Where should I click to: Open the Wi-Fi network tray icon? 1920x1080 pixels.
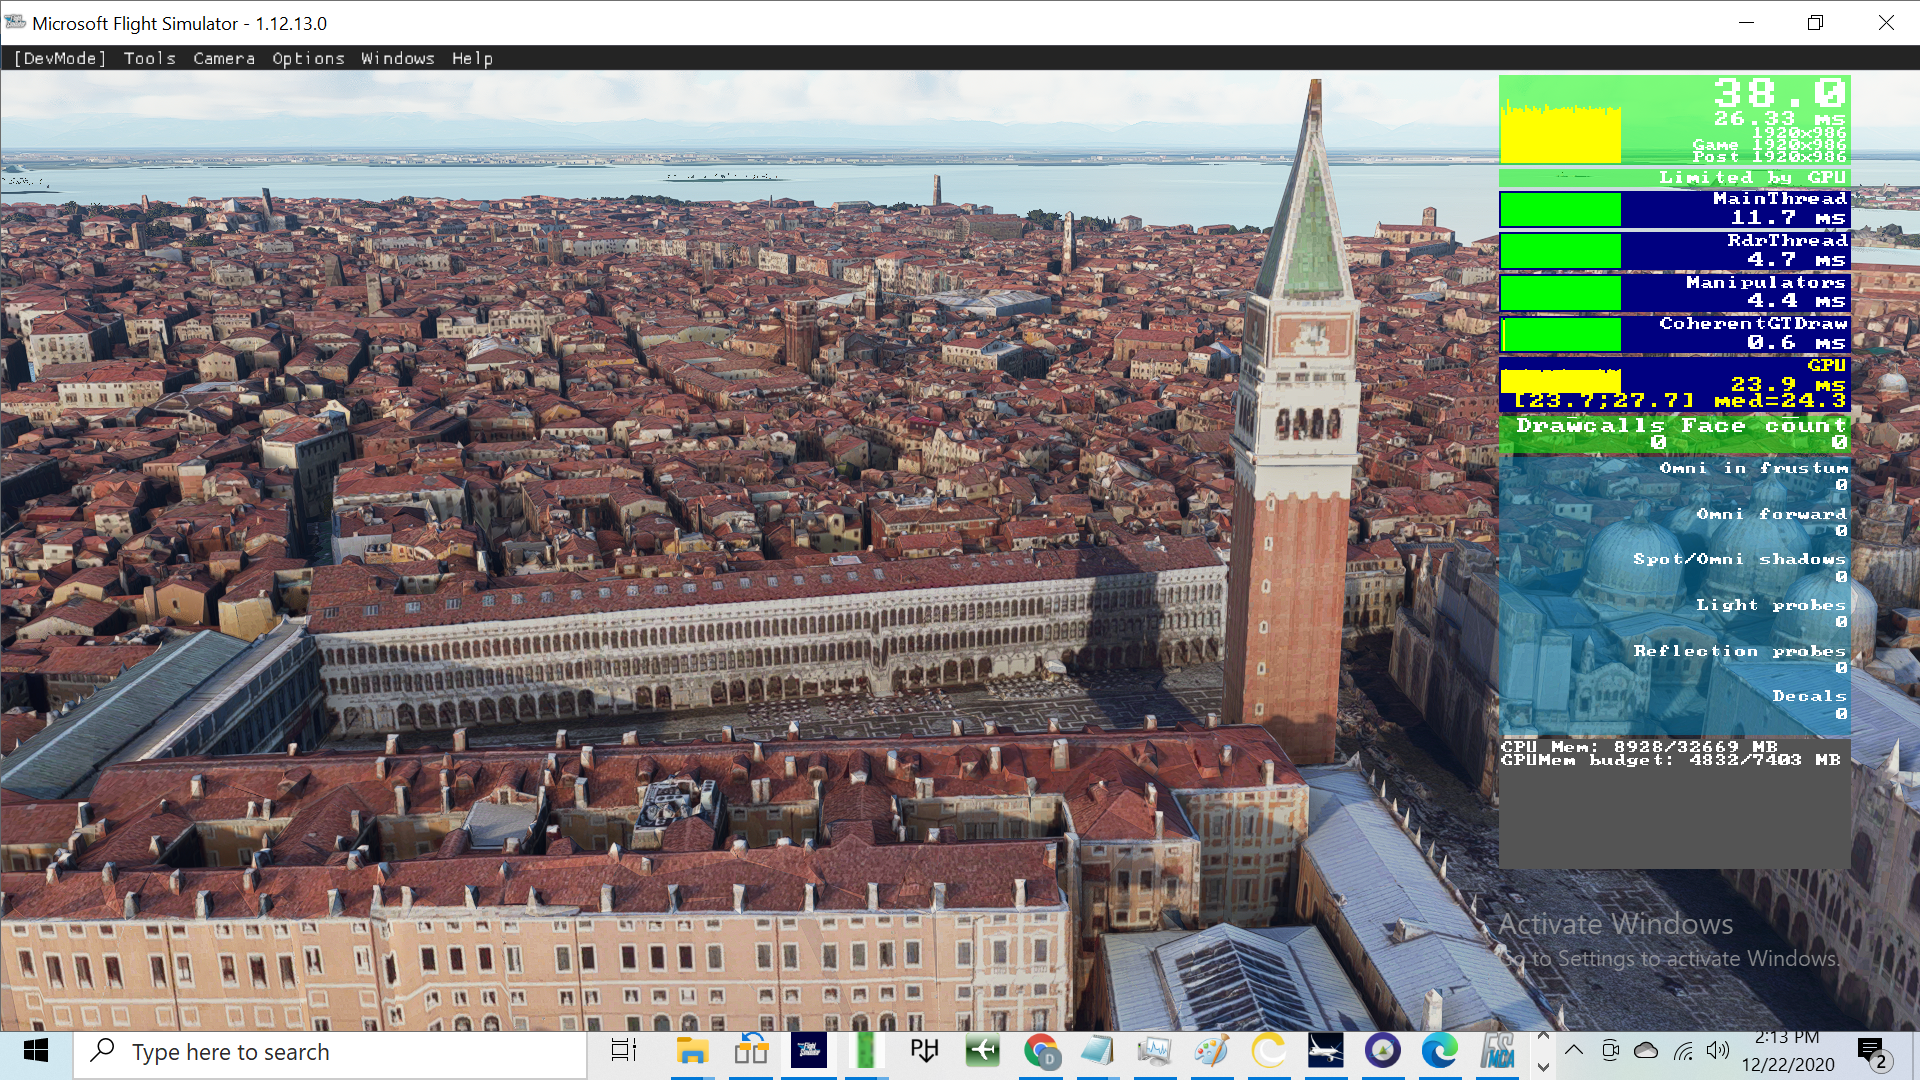[1684, 1050]
